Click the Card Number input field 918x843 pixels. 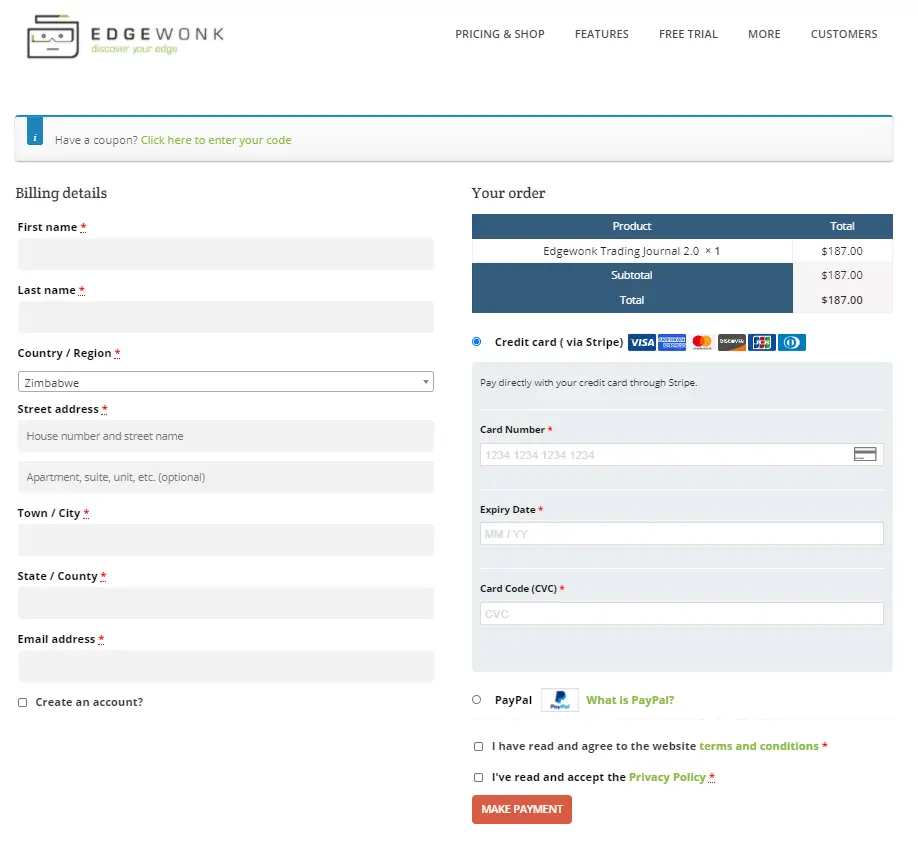pyautogui.click(x=681, y=455)
